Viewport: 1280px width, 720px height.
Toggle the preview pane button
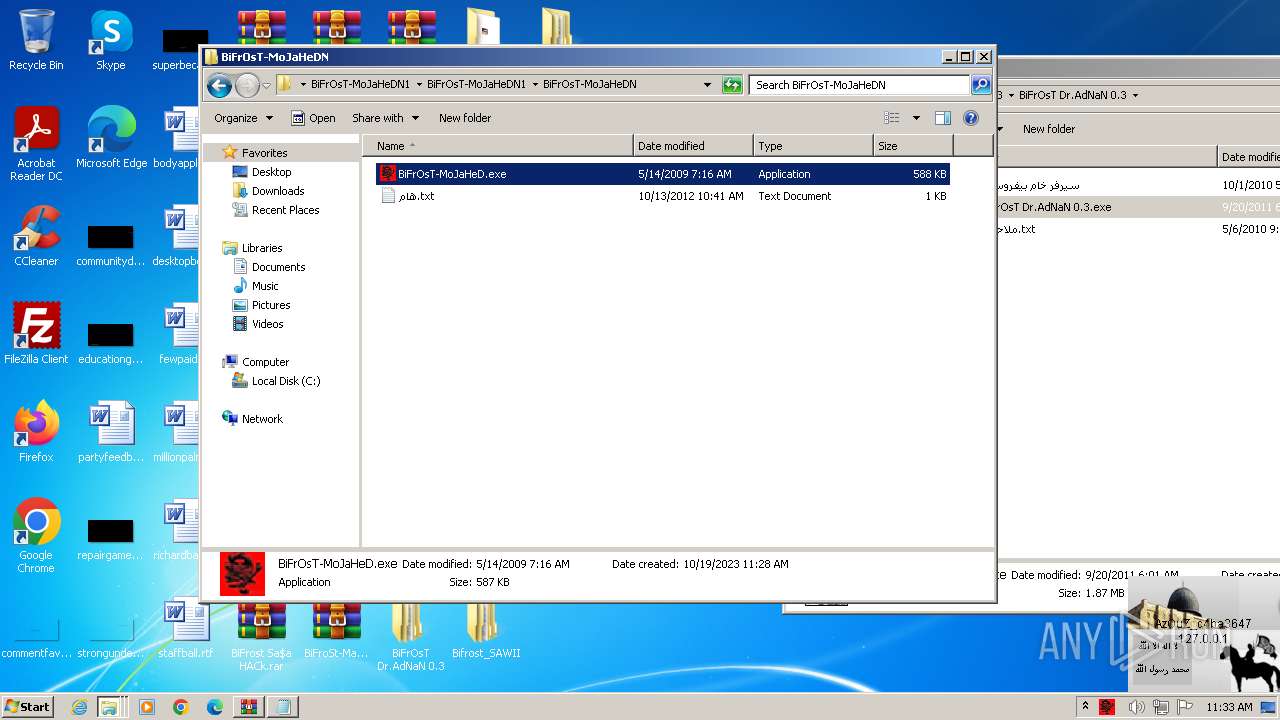[x=942, y=118]
